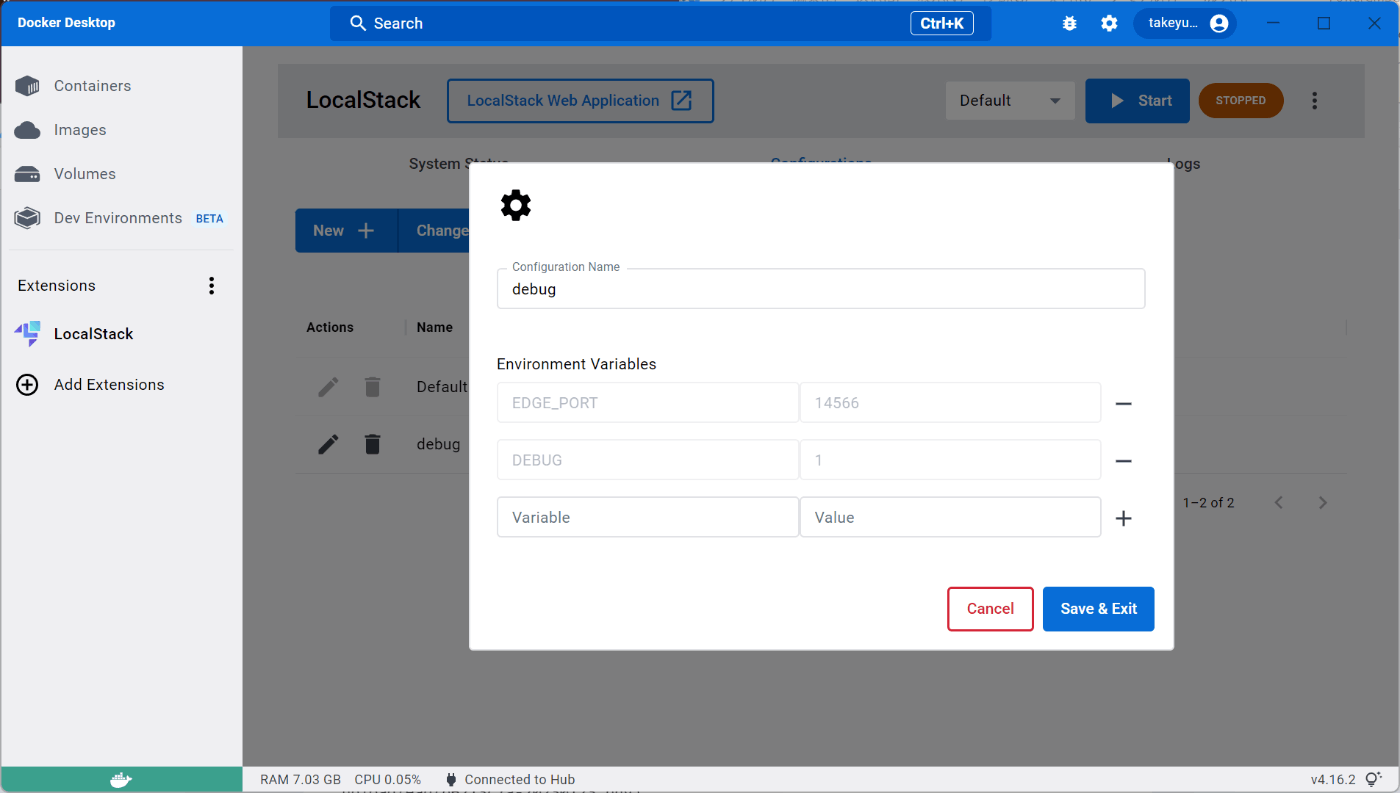The width and height of the screenshot is (1400, 793).
Task: Click the 14566 value field
Action: [951, 403]
